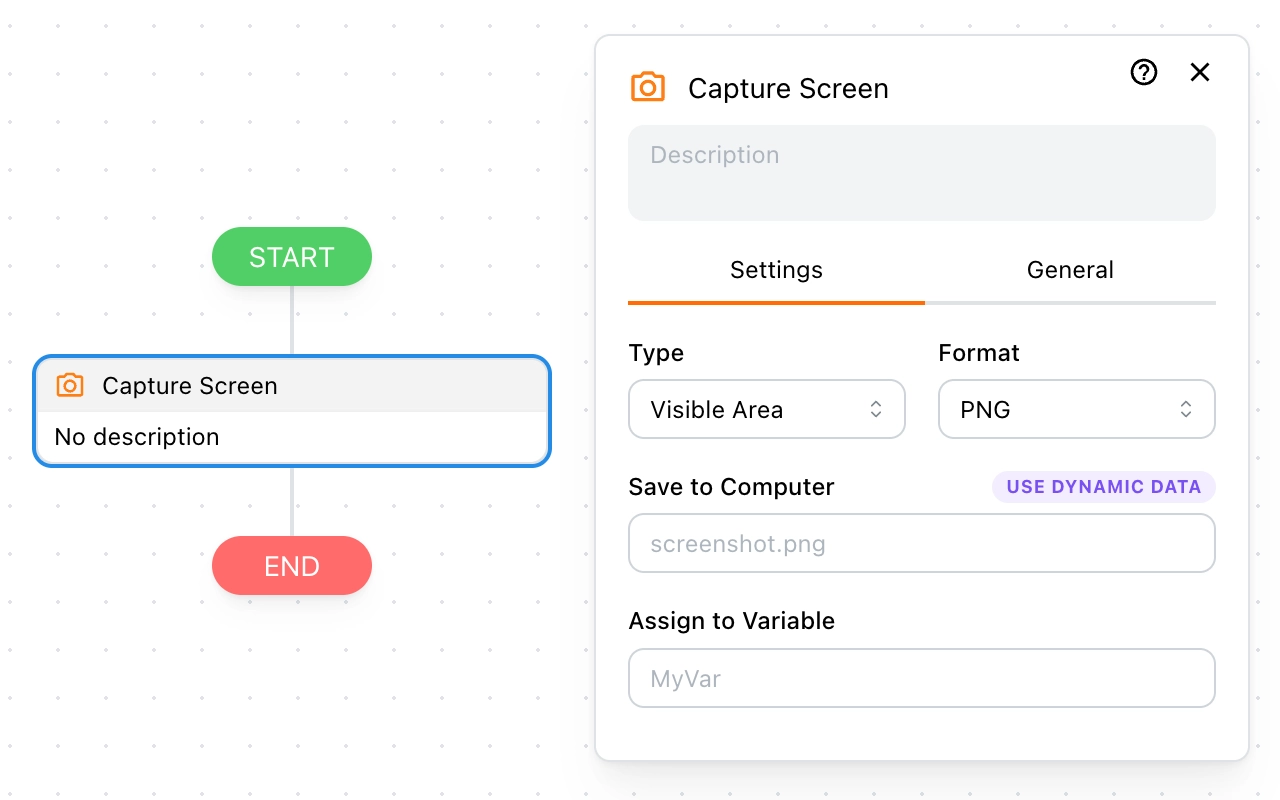This screenshot has height=800, width=1280.
Task: Click the camera icon on the workflow node
Action: tap(70, 386)
